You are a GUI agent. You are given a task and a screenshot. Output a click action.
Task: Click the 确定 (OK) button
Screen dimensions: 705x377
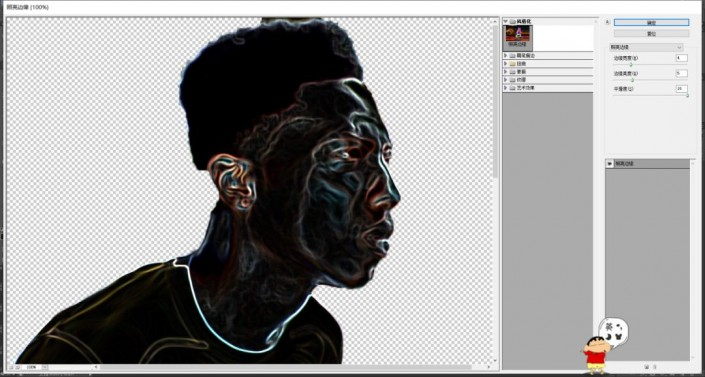(x=651, y=22)
